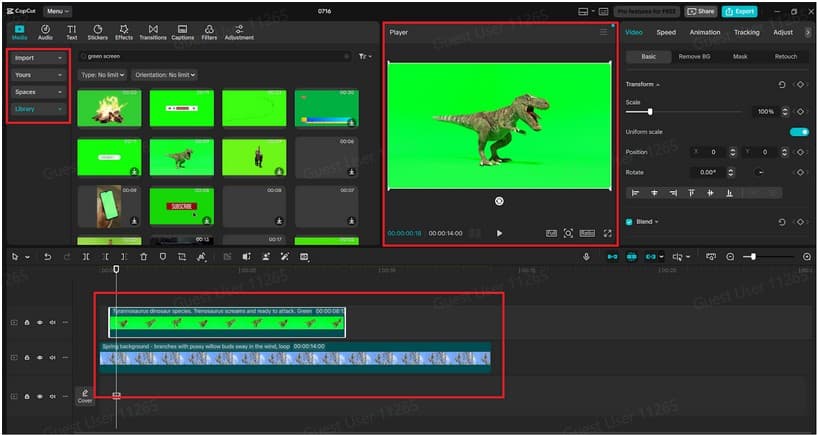The width and height of the screenshot is (817, 435).
Task: Click the Ratio button in Player
Action: 587,233
